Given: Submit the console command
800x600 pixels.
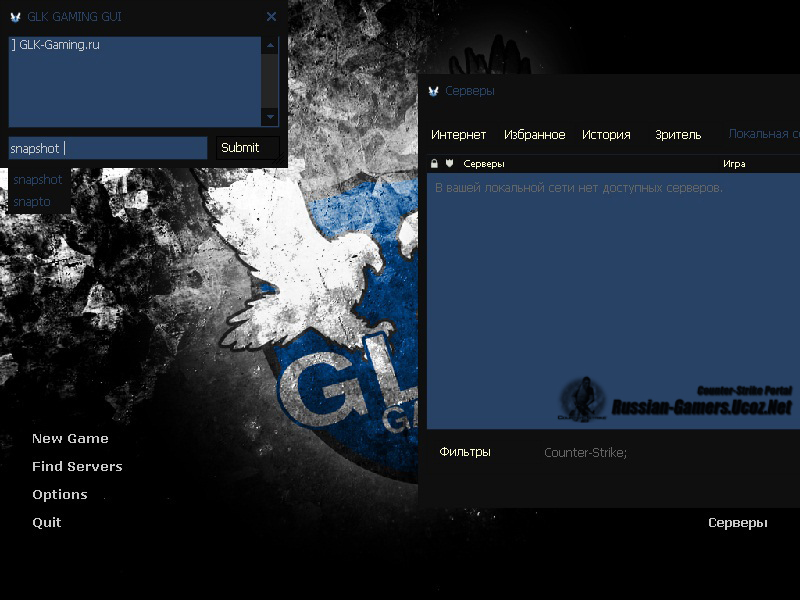Looking at the screenshot, I should pos(247,148).
